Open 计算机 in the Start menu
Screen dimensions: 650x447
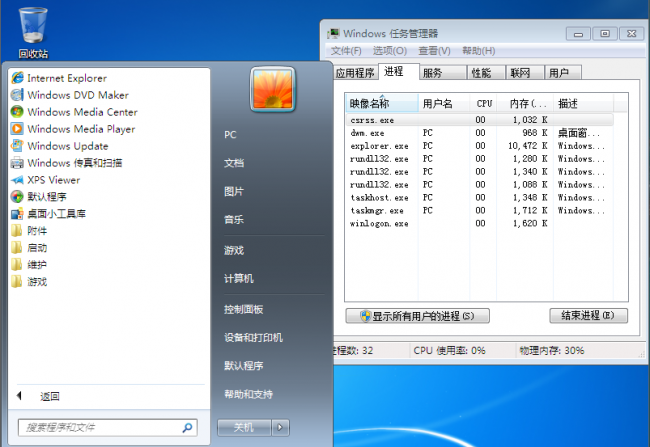239,279
